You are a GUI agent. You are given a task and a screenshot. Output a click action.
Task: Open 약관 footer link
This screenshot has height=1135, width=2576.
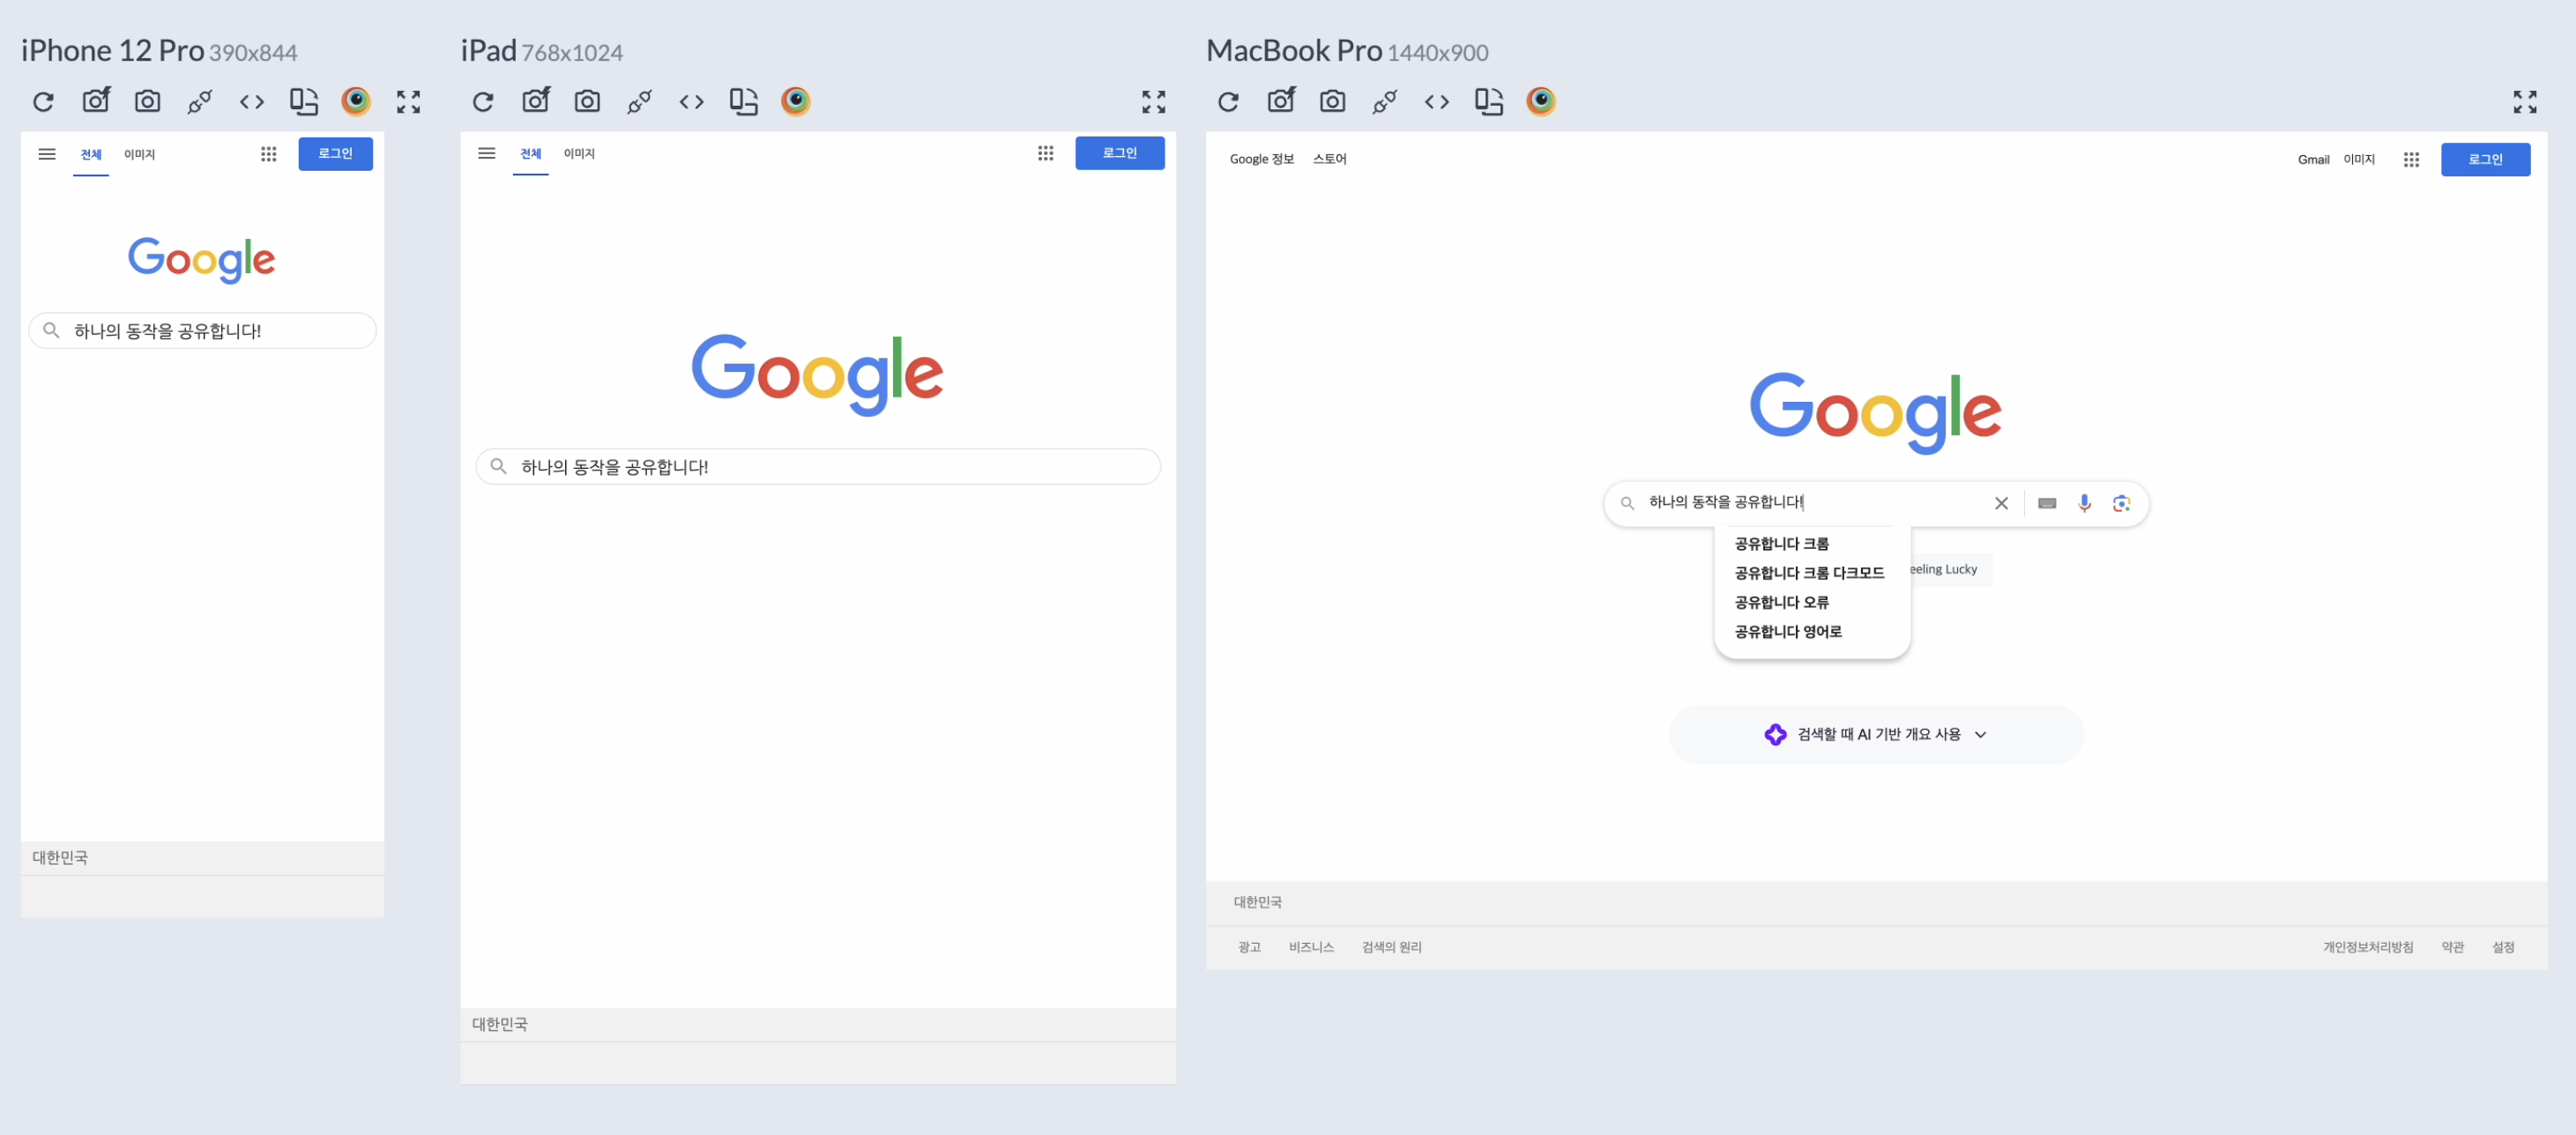point(2454,948)
